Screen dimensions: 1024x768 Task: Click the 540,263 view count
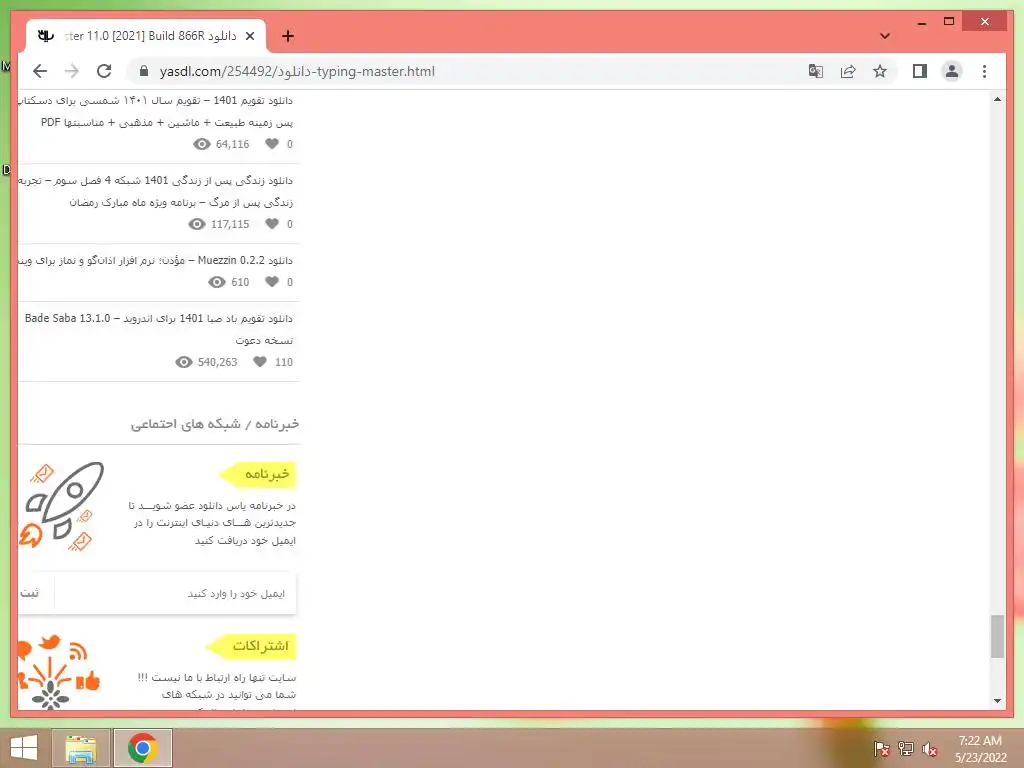click(x=217, y=362)
